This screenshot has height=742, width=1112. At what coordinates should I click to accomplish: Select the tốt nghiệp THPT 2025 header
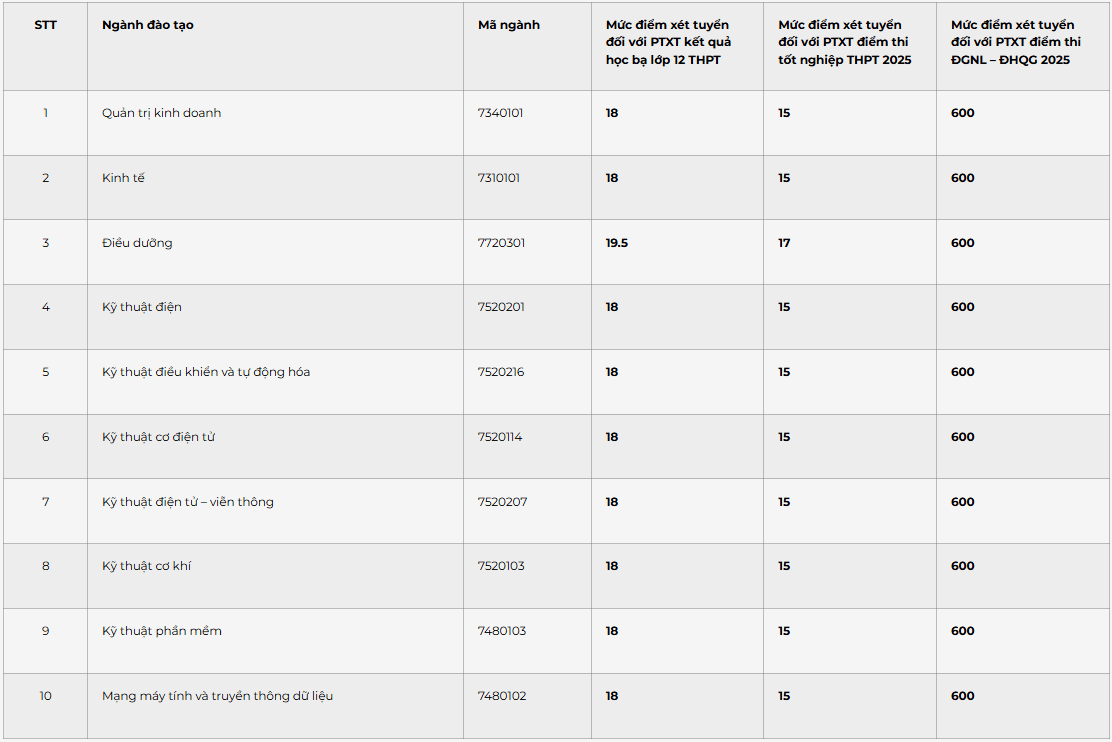click(845, 43)
